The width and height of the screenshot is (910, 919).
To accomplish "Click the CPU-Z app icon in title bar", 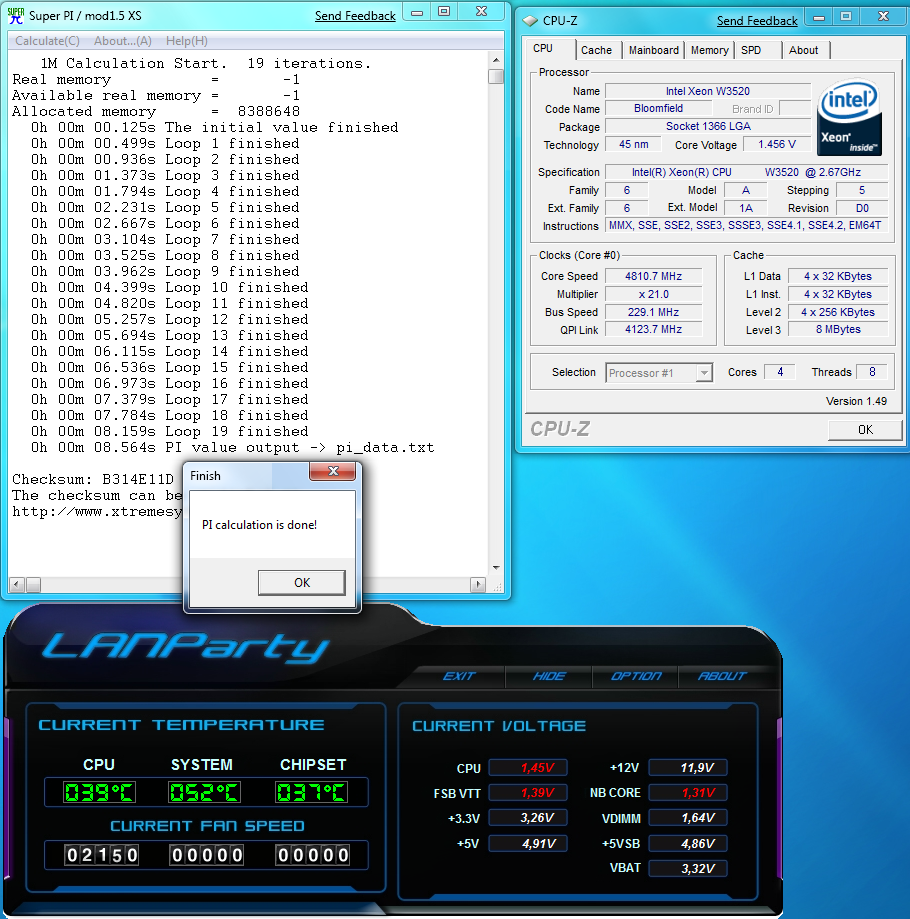I will click(x=530, y=21).
